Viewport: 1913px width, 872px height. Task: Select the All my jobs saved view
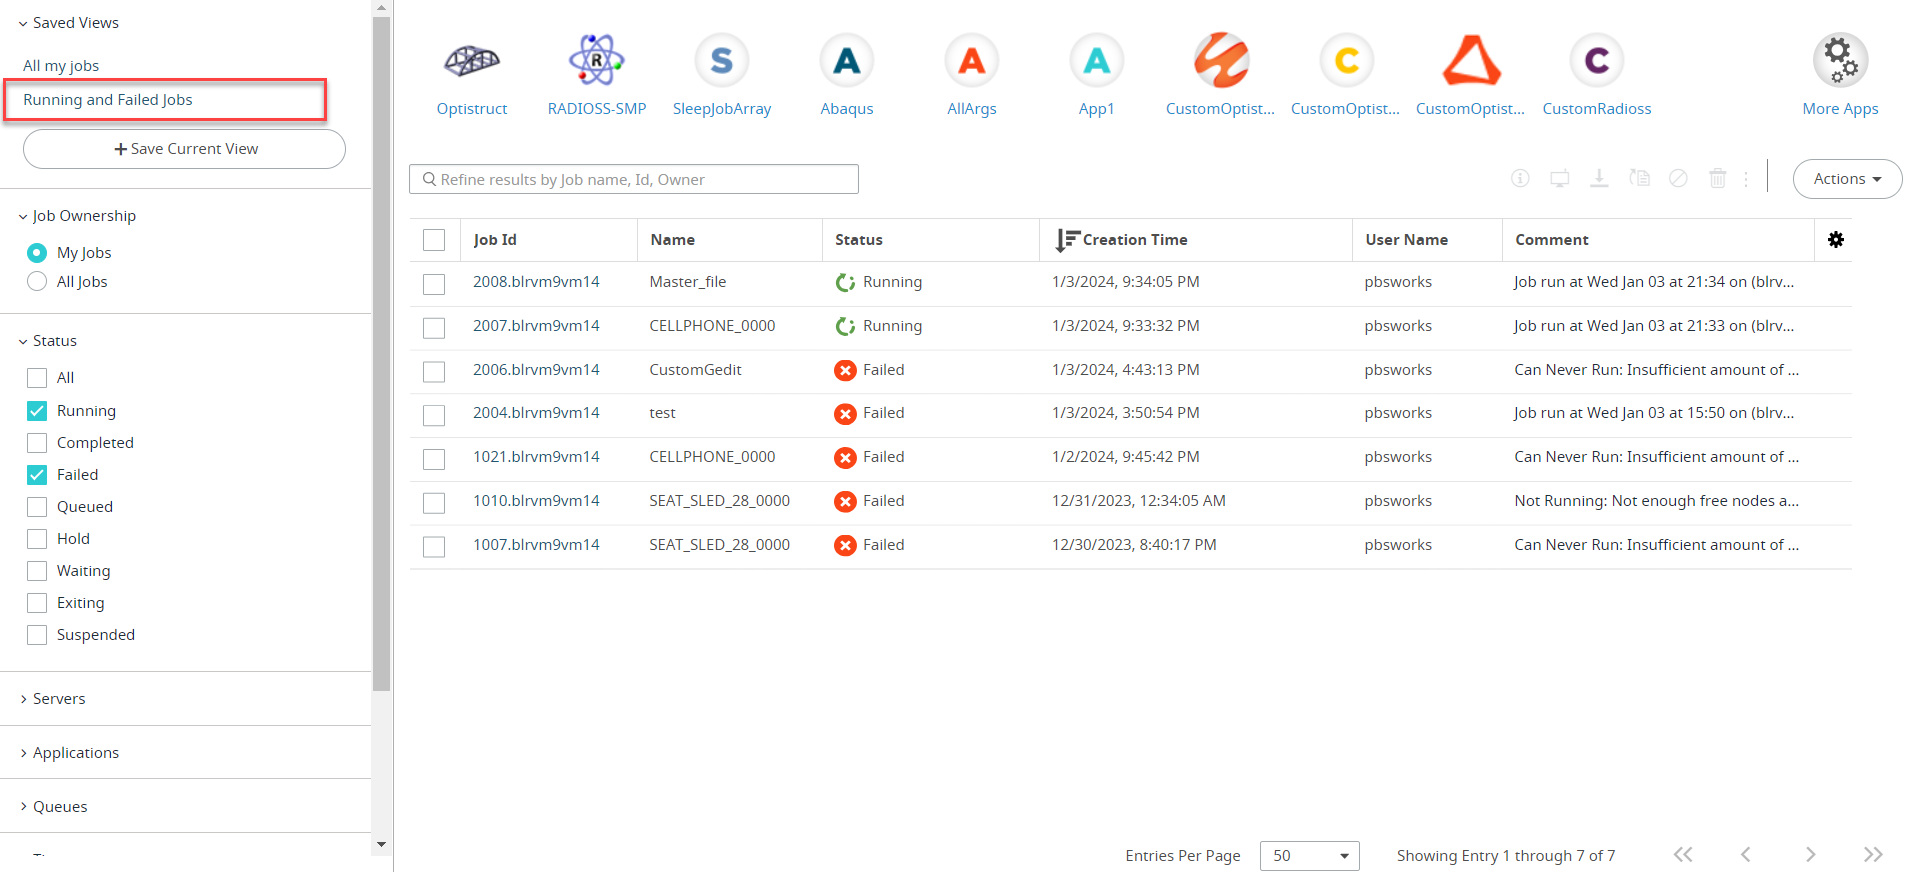(61, 66)
